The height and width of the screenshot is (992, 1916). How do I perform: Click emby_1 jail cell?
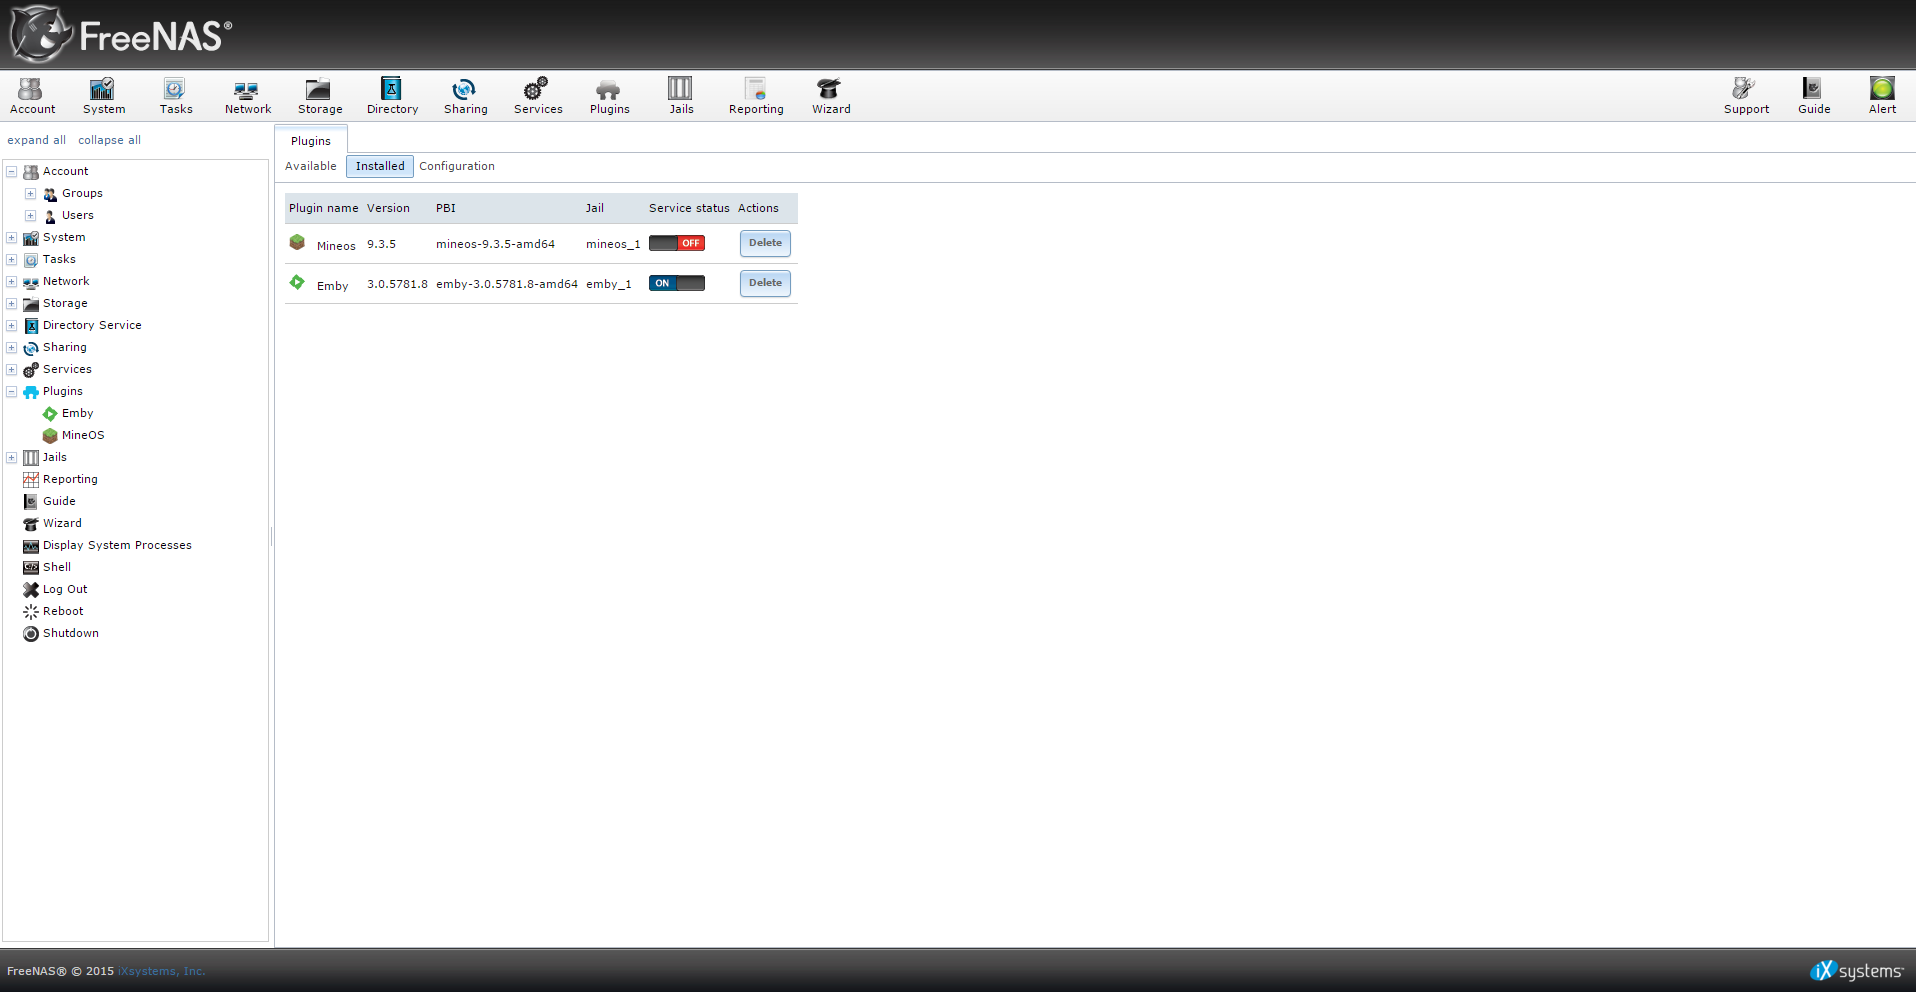coord(609,284)
